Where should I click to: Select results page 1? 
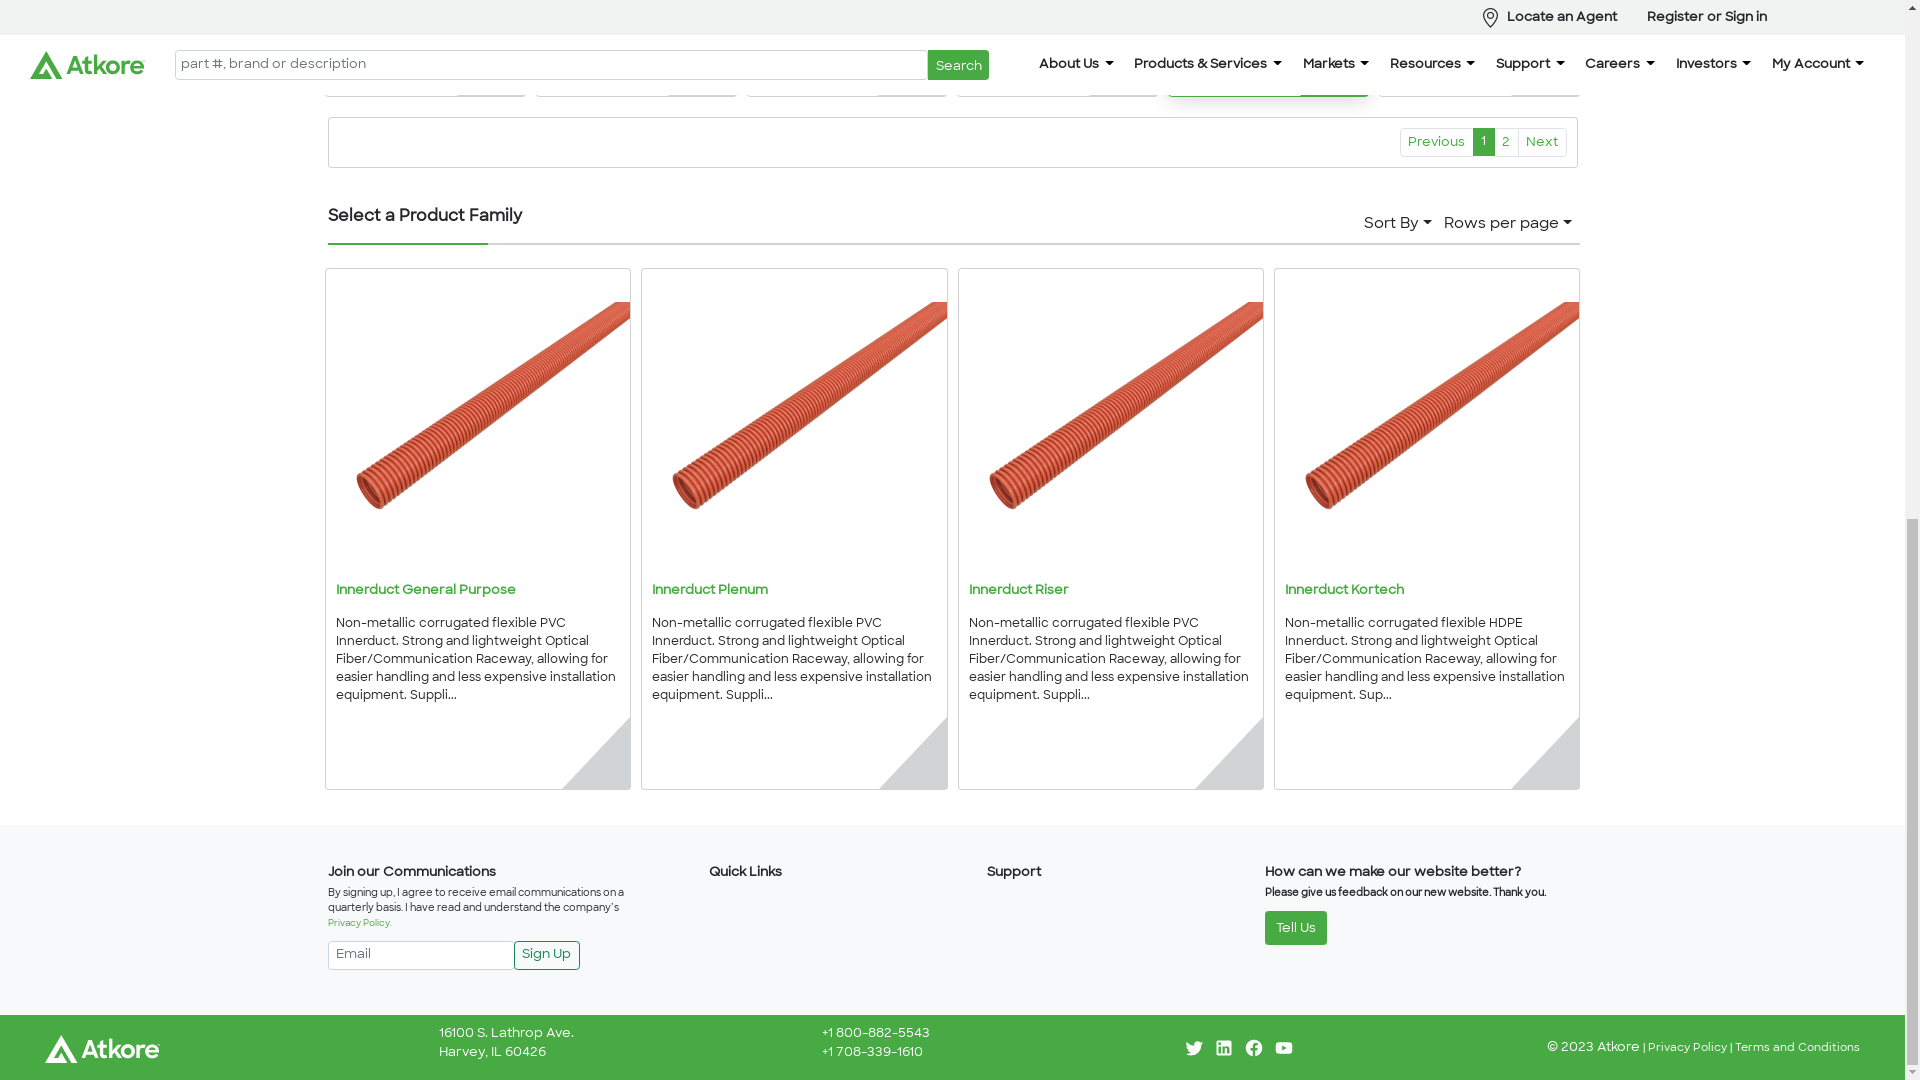pyautogui.click(x=1484, y=142)
